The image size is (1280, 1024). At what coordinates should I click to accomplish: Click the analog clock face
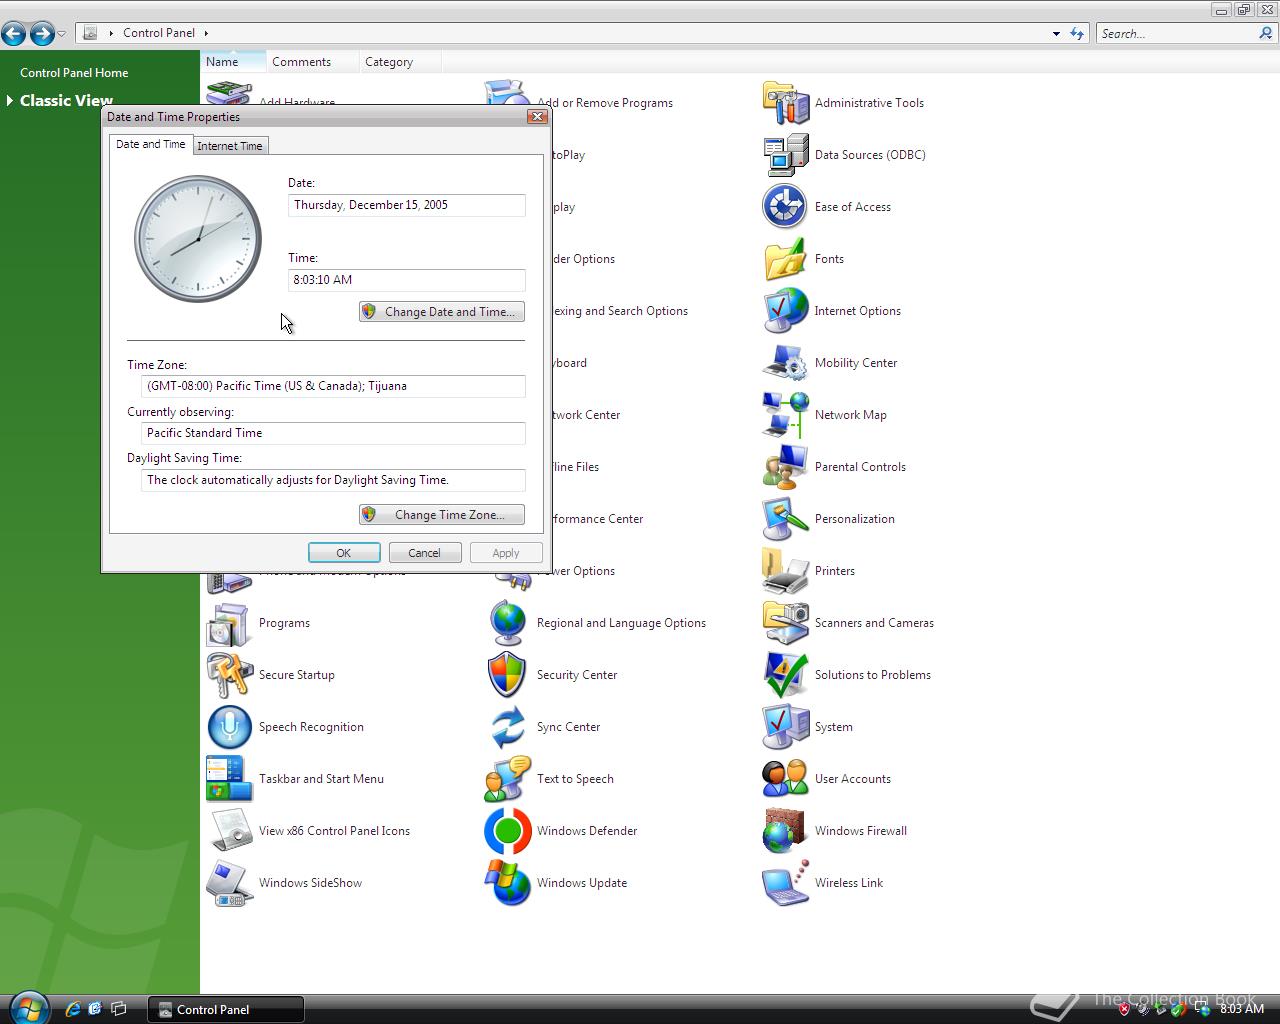(198, 239)
